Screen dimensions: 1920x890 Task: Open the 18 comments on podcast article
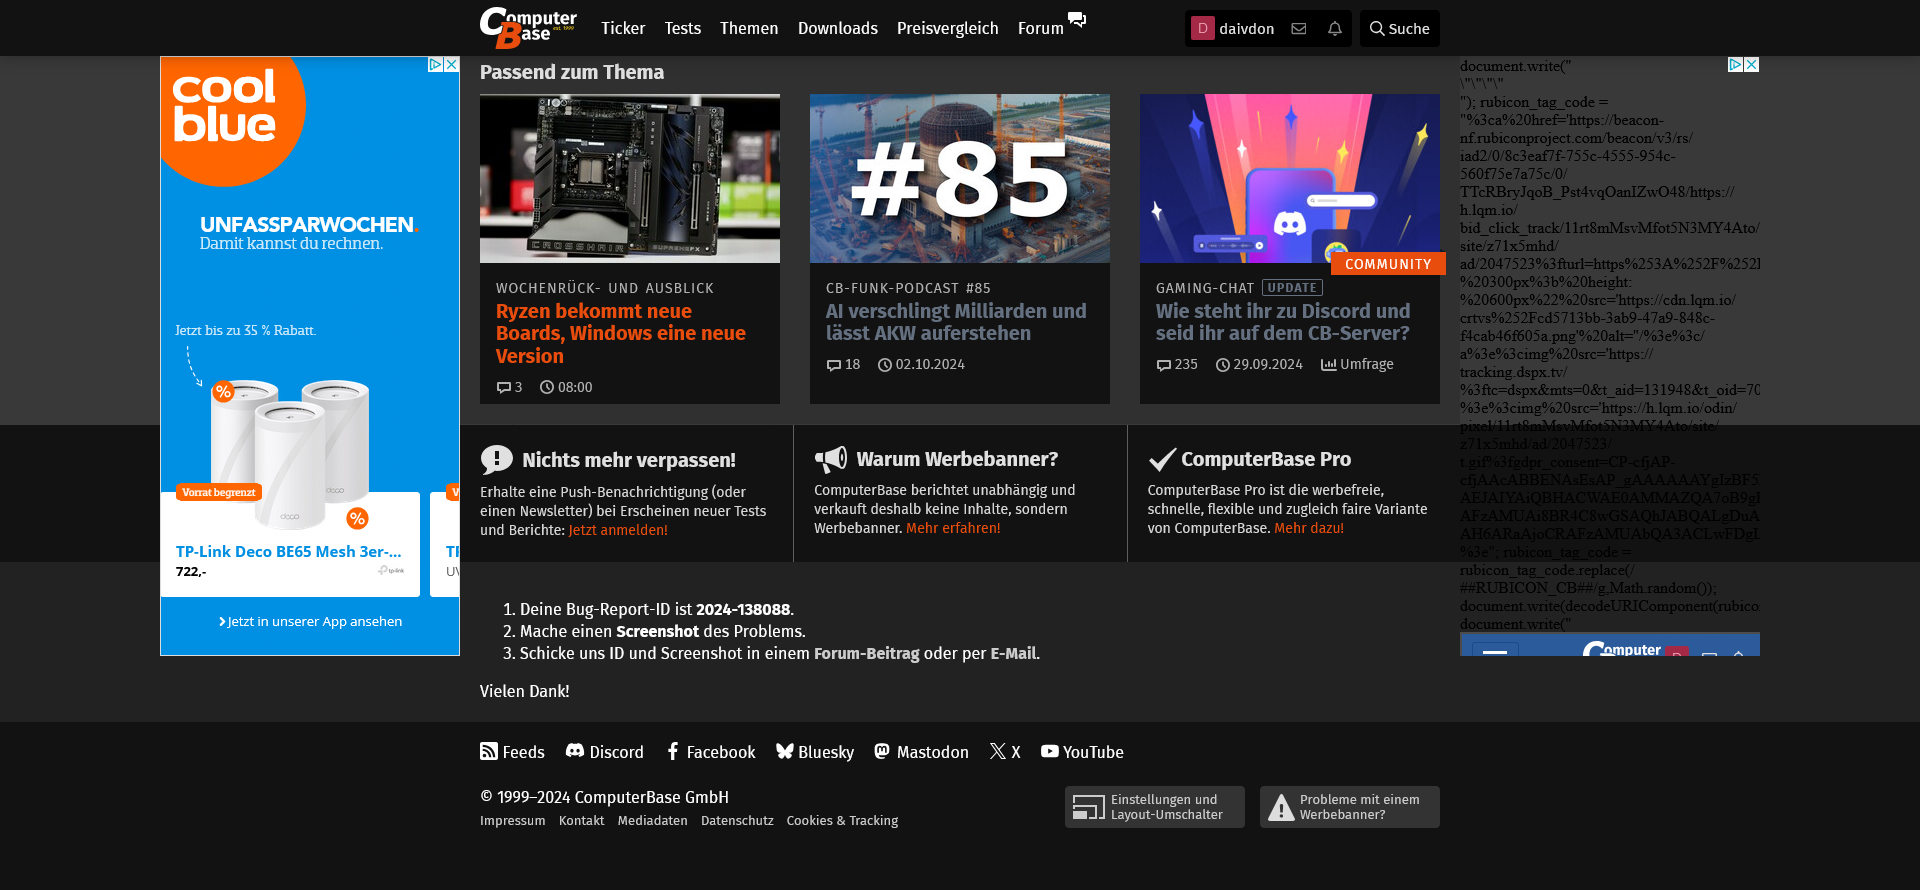coord(843,364)
